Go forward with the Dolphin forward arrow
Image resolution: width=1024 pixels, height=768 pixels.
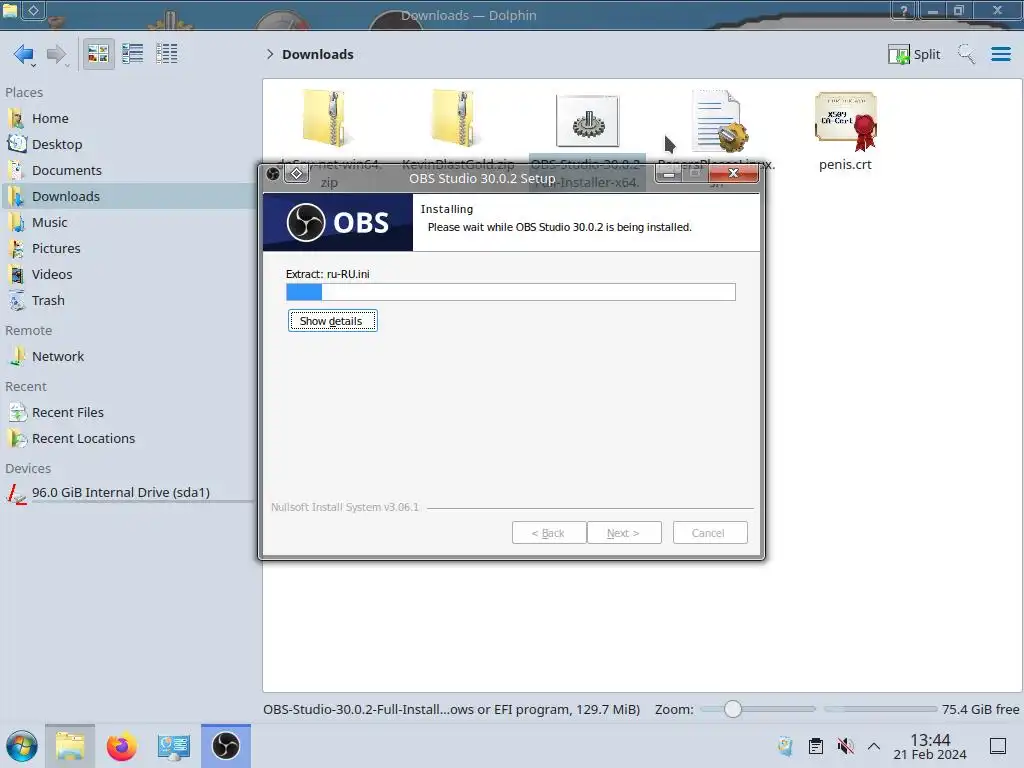click(x=57, y=54)
